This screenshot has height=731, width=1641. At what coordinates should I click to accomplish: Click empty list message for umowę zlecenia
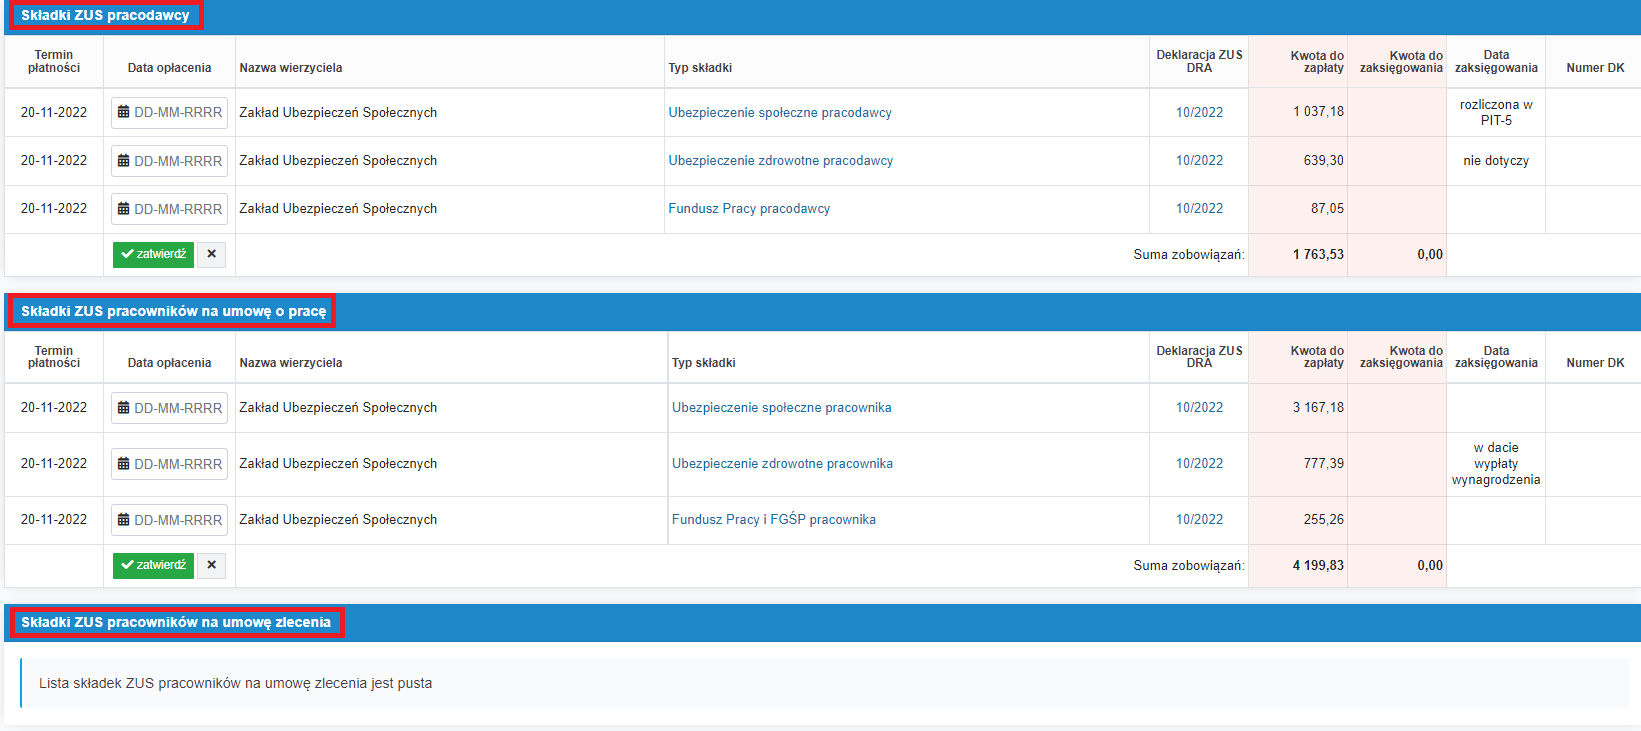point(236,683)
